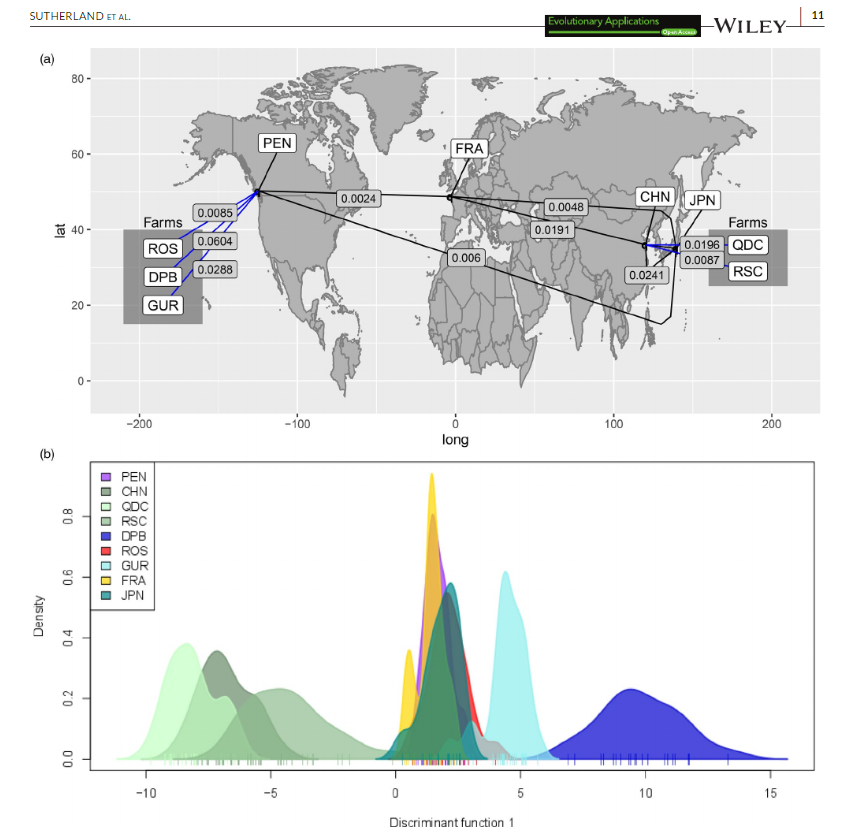
Task: Click the 'long' axis title
Action: coord(455,440)
